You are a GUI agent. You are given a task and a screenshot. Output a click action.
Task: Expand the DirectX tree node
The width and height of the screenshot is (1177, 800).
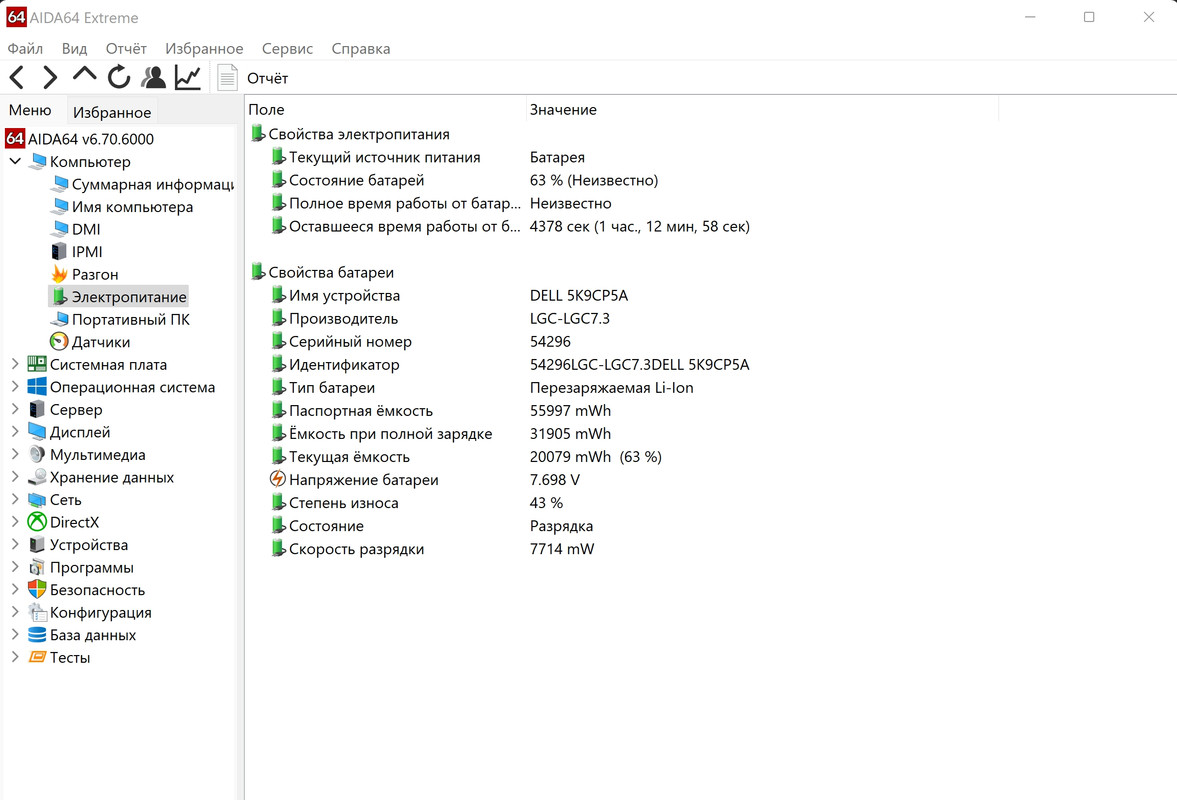coord(15,522)
